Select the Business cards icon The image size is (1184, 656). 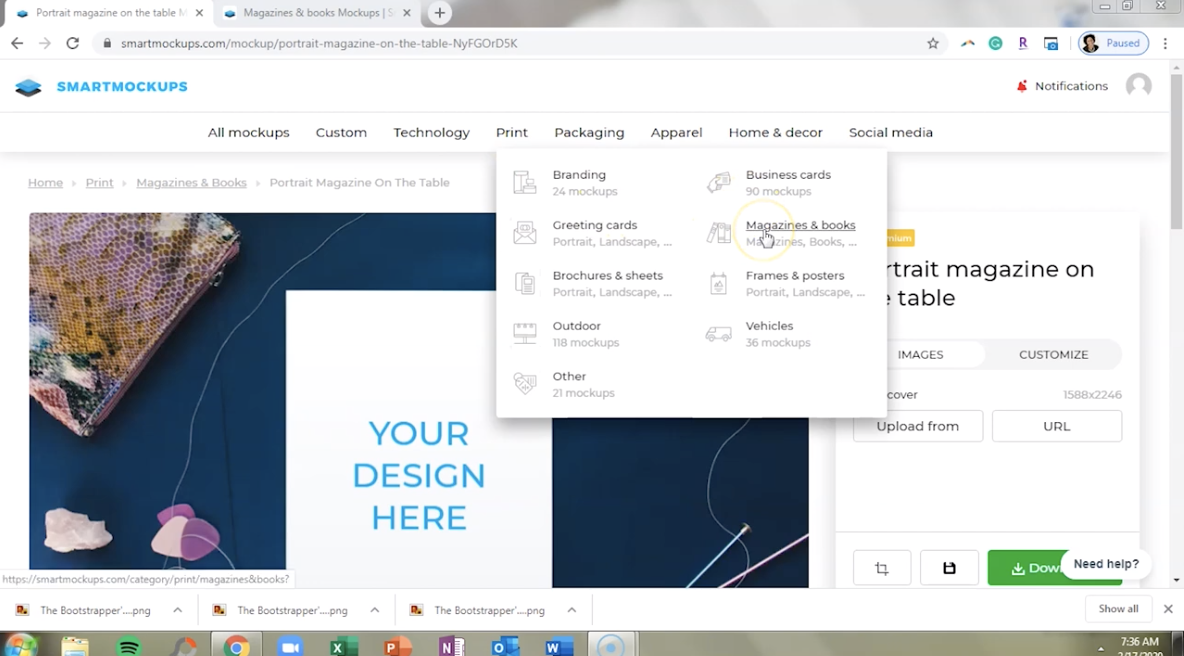[717, 182]
